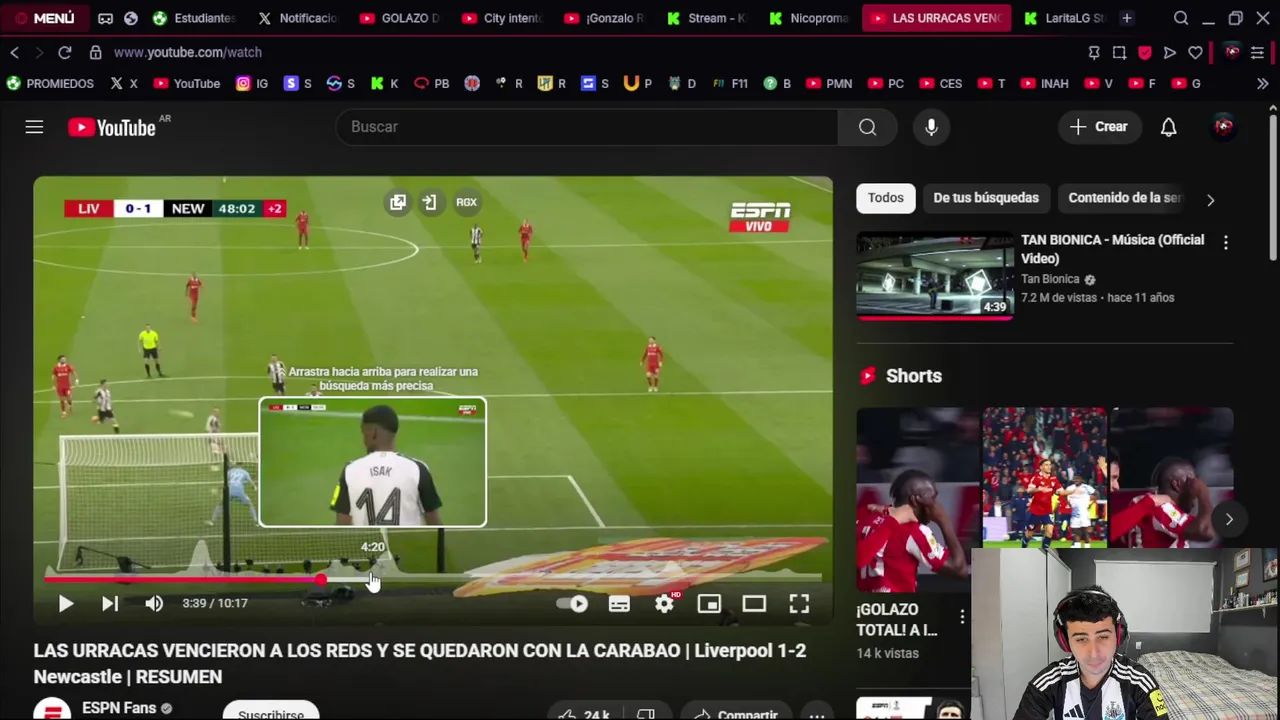Open the Tan Bionica channel name link
Viewport: 1280px width, 720px height.
[x=1050, y=279]
